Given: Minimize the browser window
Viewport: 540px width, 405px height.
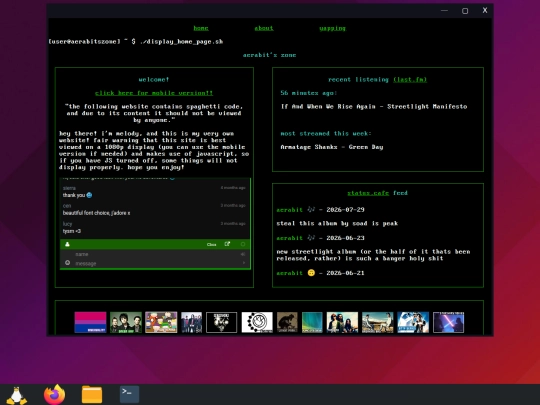Looking at the screenshot, I should point(445,11).
